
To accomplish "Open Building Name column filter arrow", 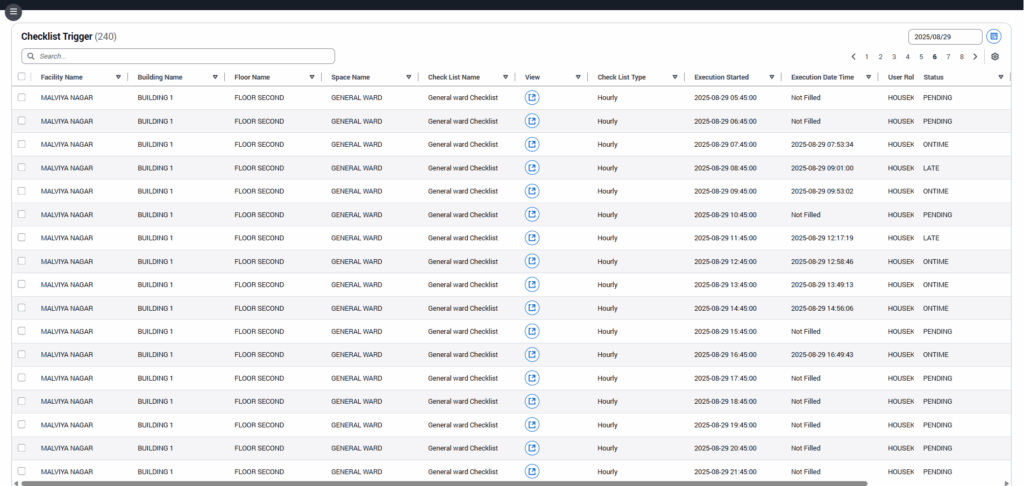I will [x=215, y=77].
